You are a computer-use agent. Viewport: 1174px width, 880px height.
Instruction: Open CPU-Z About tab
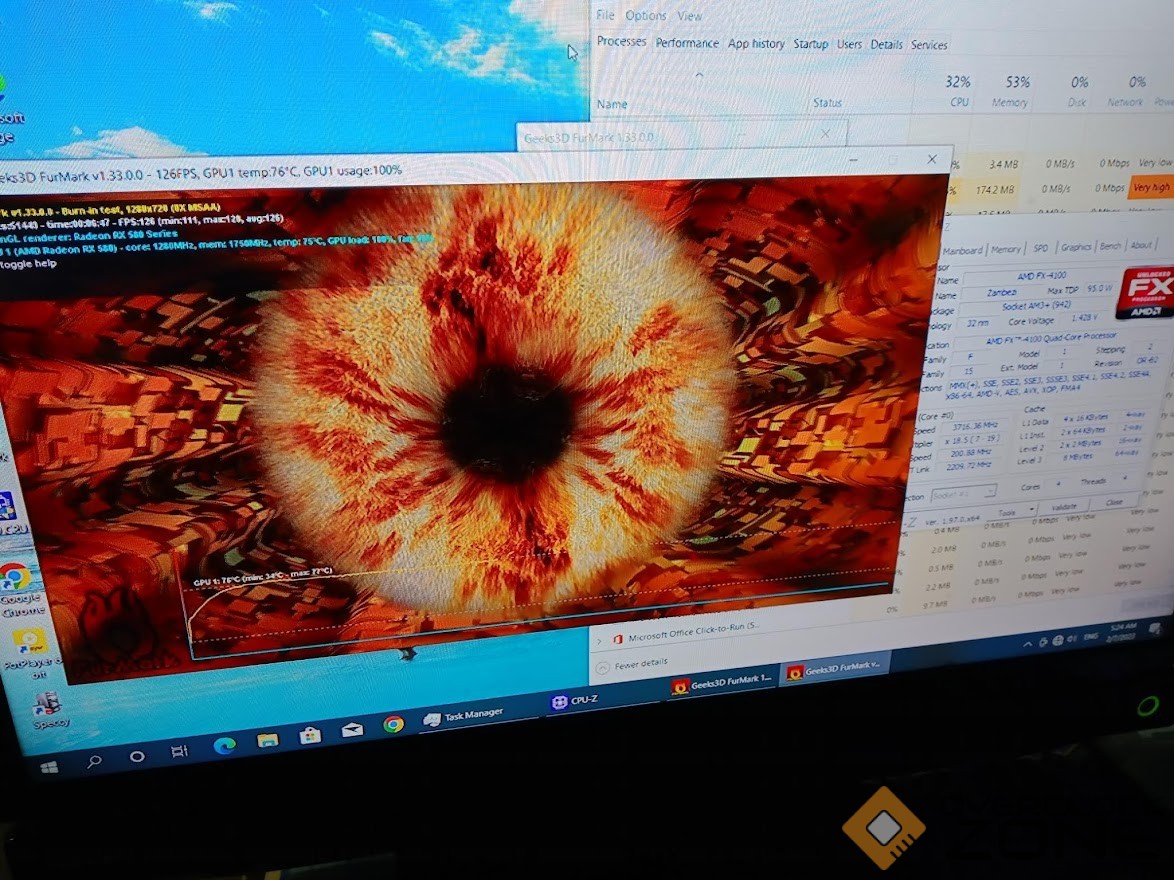point(1141,245)
